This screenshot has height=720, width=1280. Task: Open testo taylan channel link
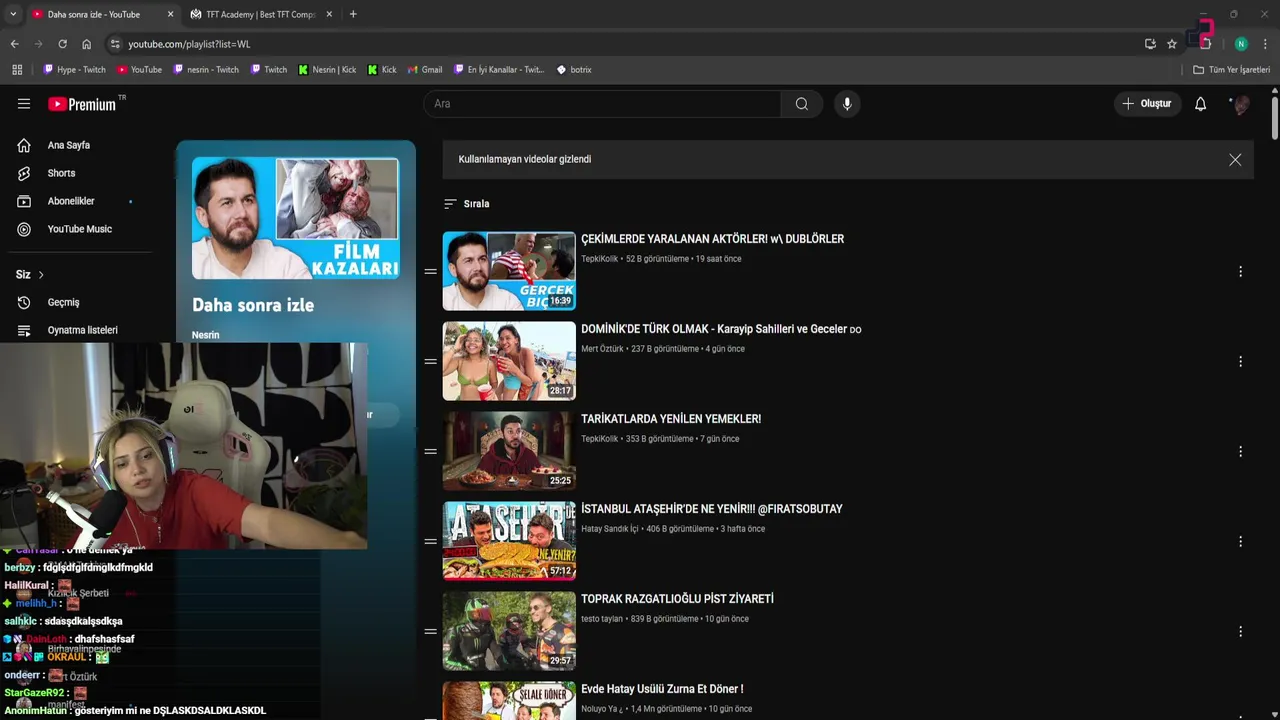[602, 619]
